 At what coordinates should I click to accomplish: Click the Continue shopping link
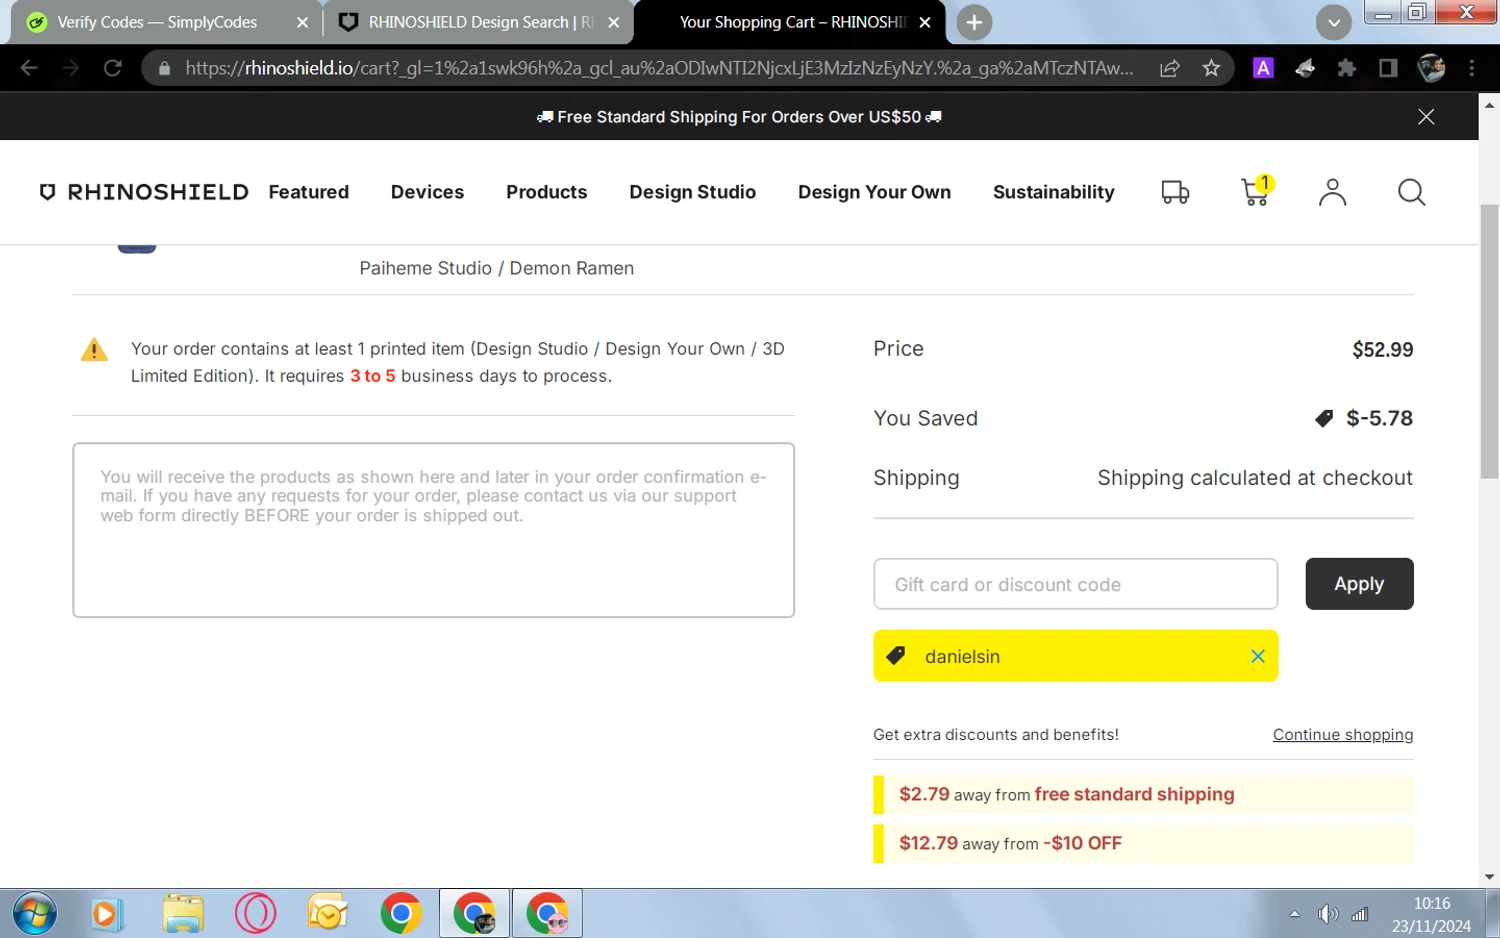click(1342, 735)
